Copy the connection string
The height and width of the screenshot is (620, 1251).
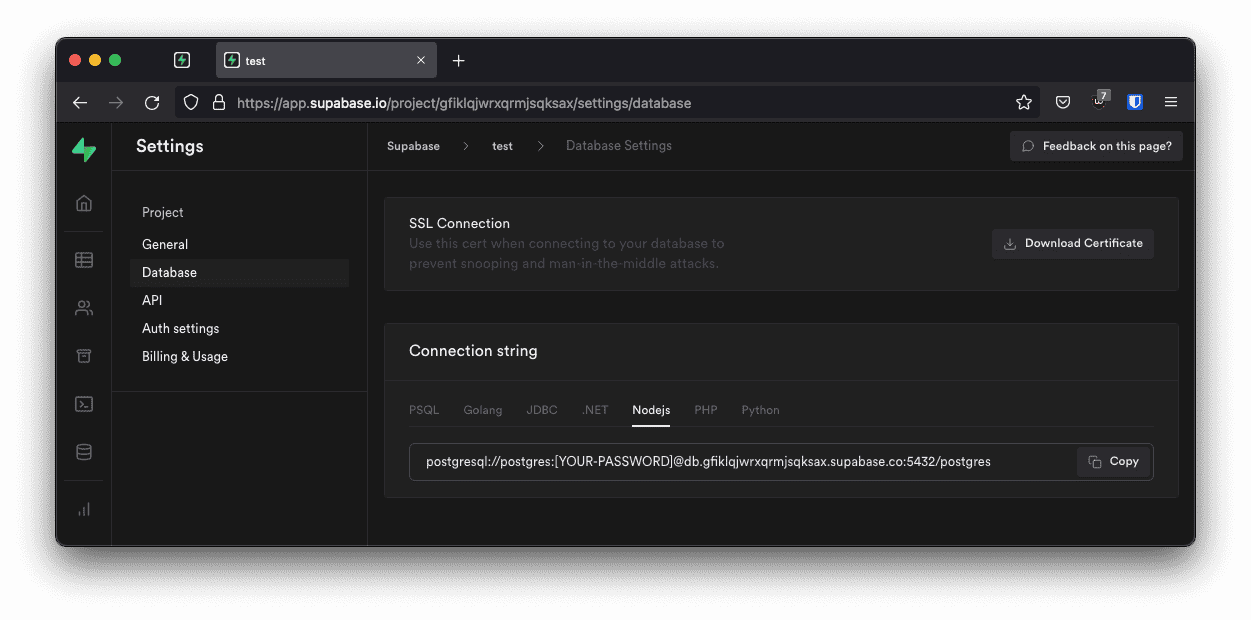[x=1114, y=461]
